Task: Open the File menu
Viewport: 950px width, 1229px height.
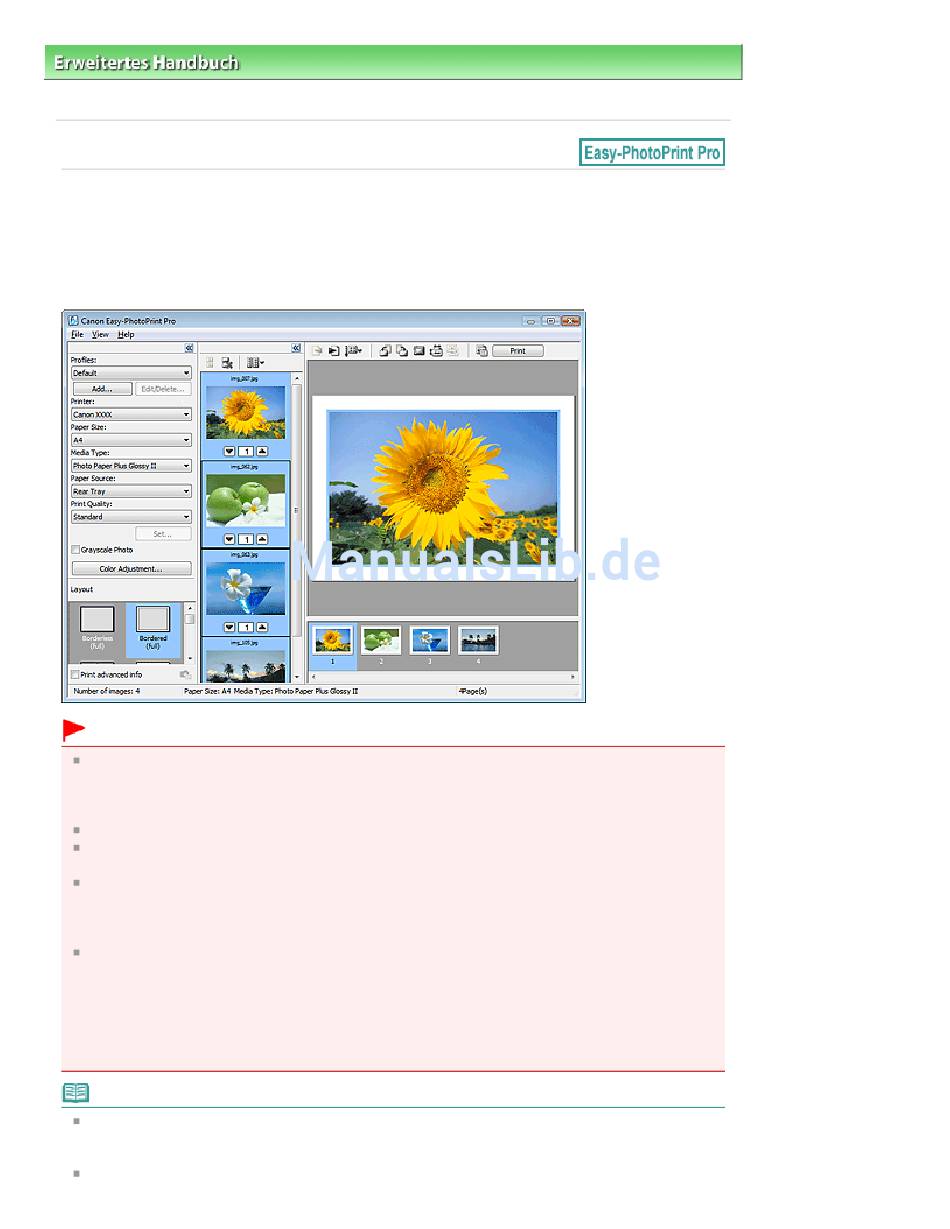Action: (x=77, y=335)
